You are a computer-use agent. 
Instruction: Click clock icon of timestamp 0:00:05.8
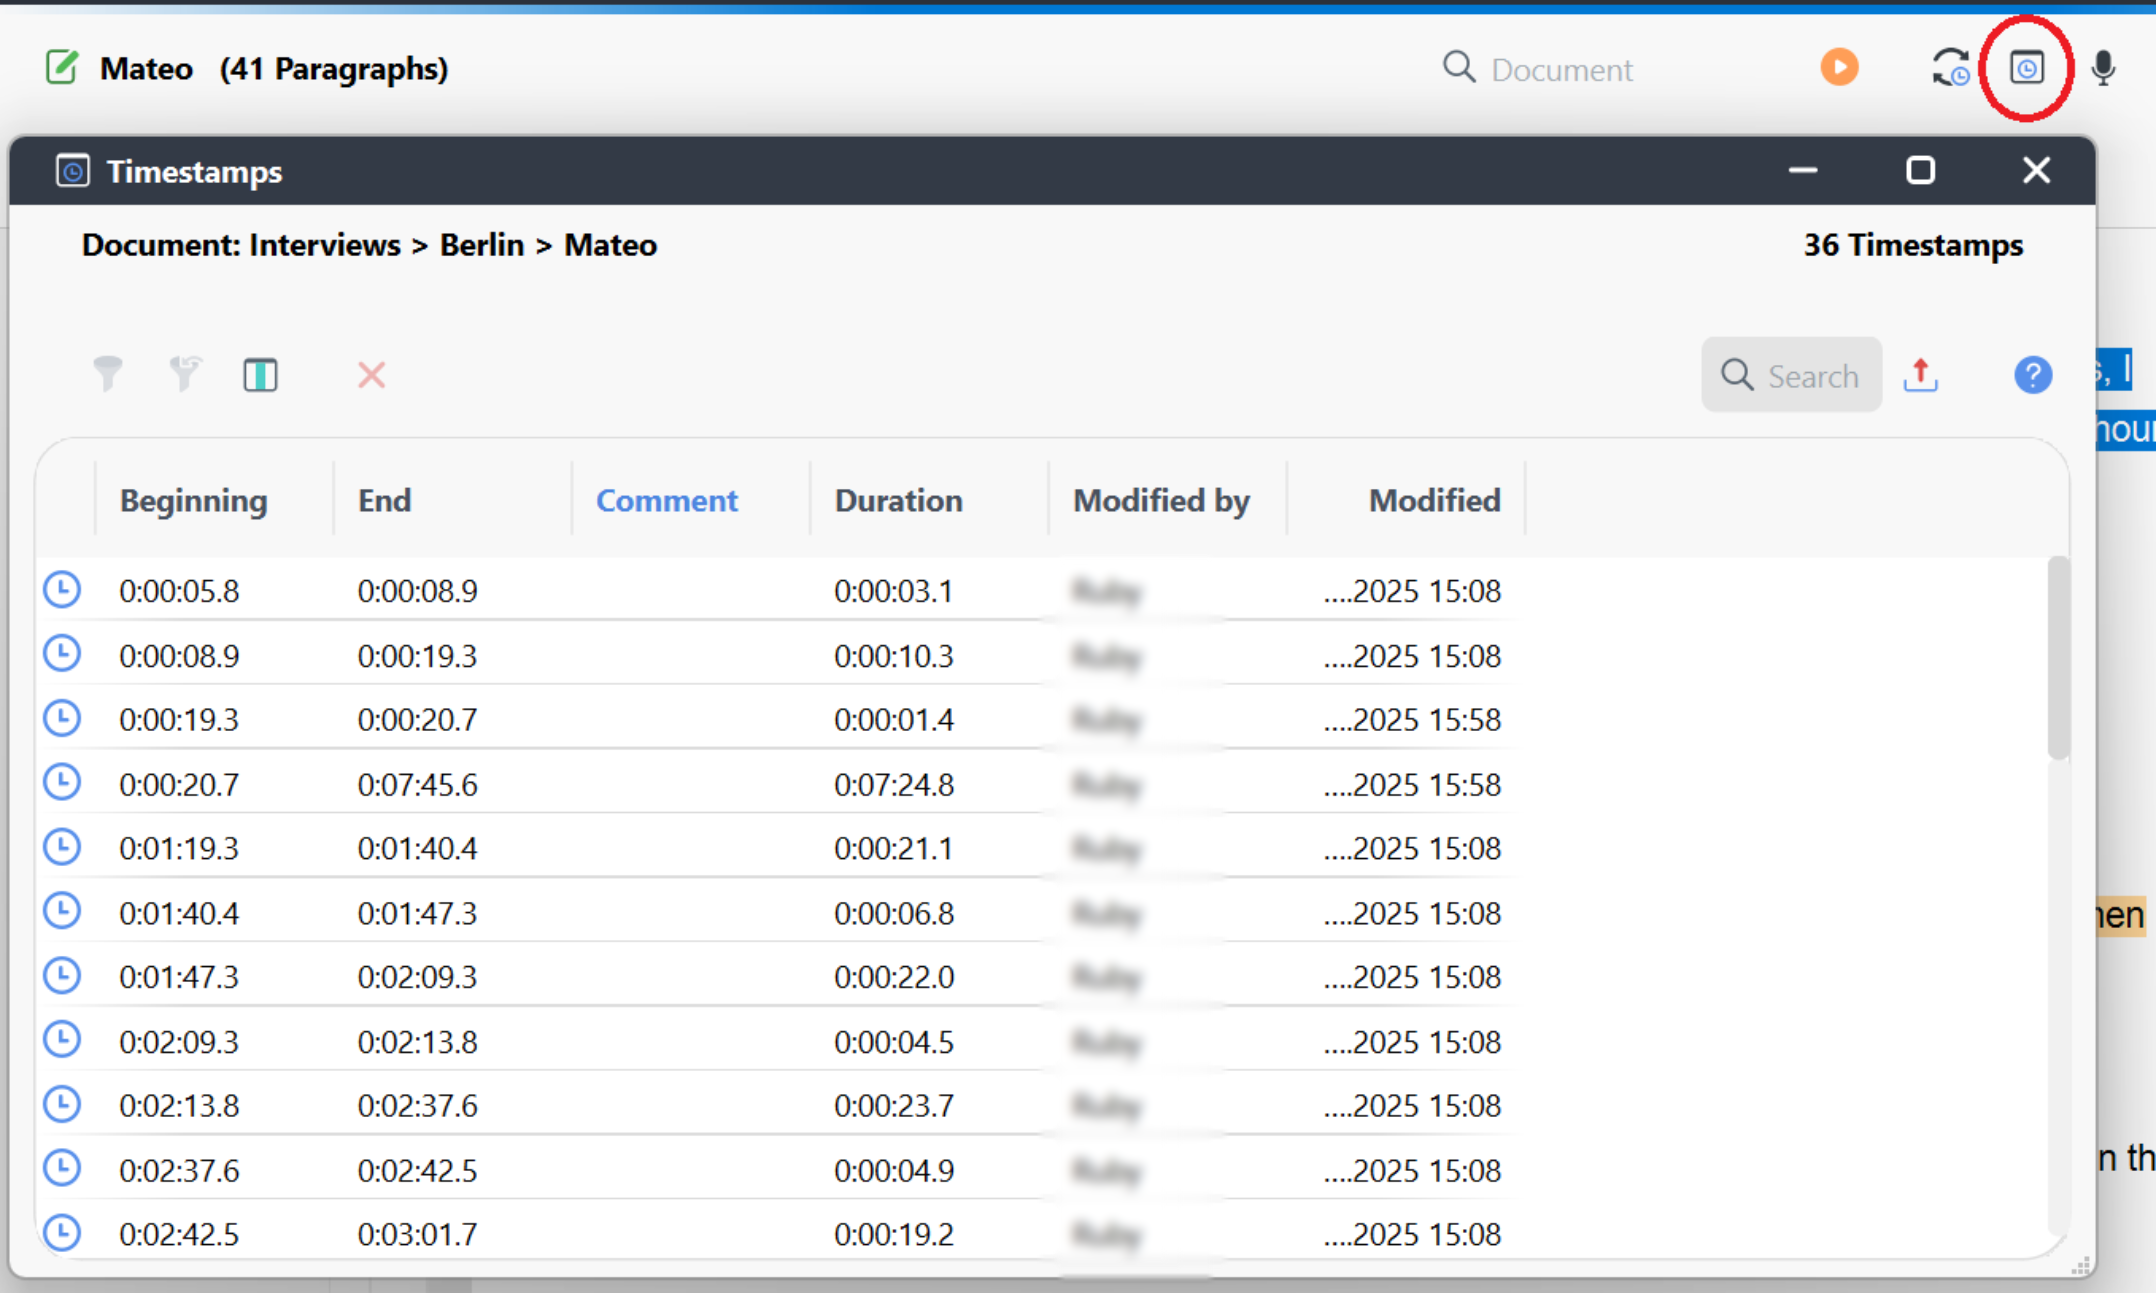click(62, 590)
